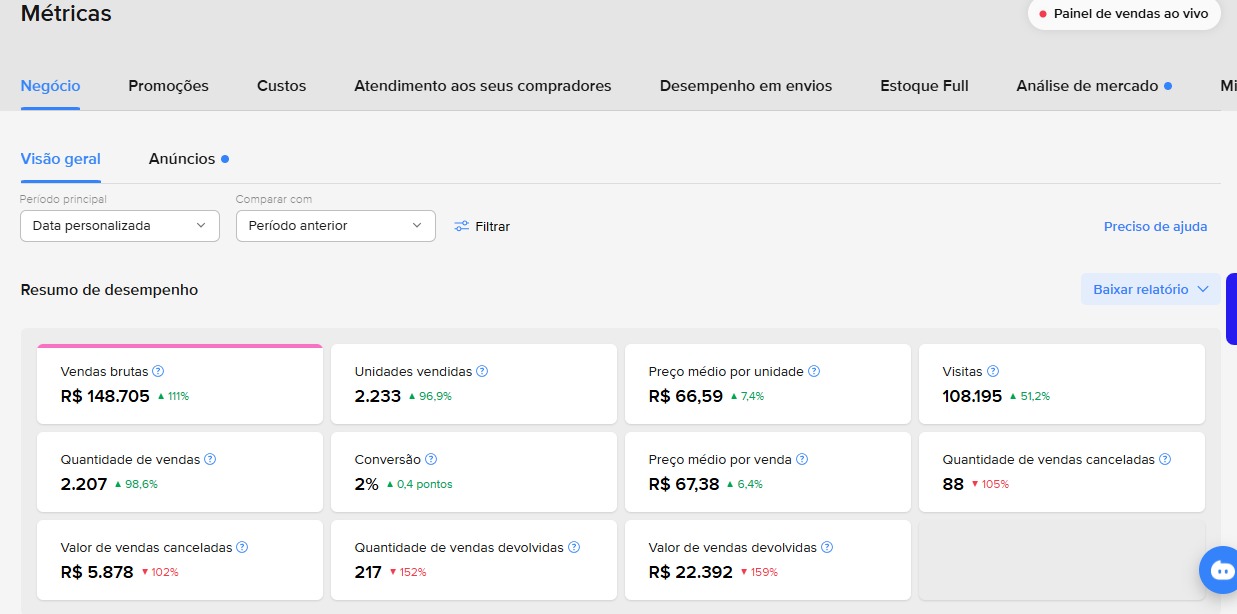Select the Vendas brutas metric card
Screen dimensions: 1237x614
pos(180,385)
